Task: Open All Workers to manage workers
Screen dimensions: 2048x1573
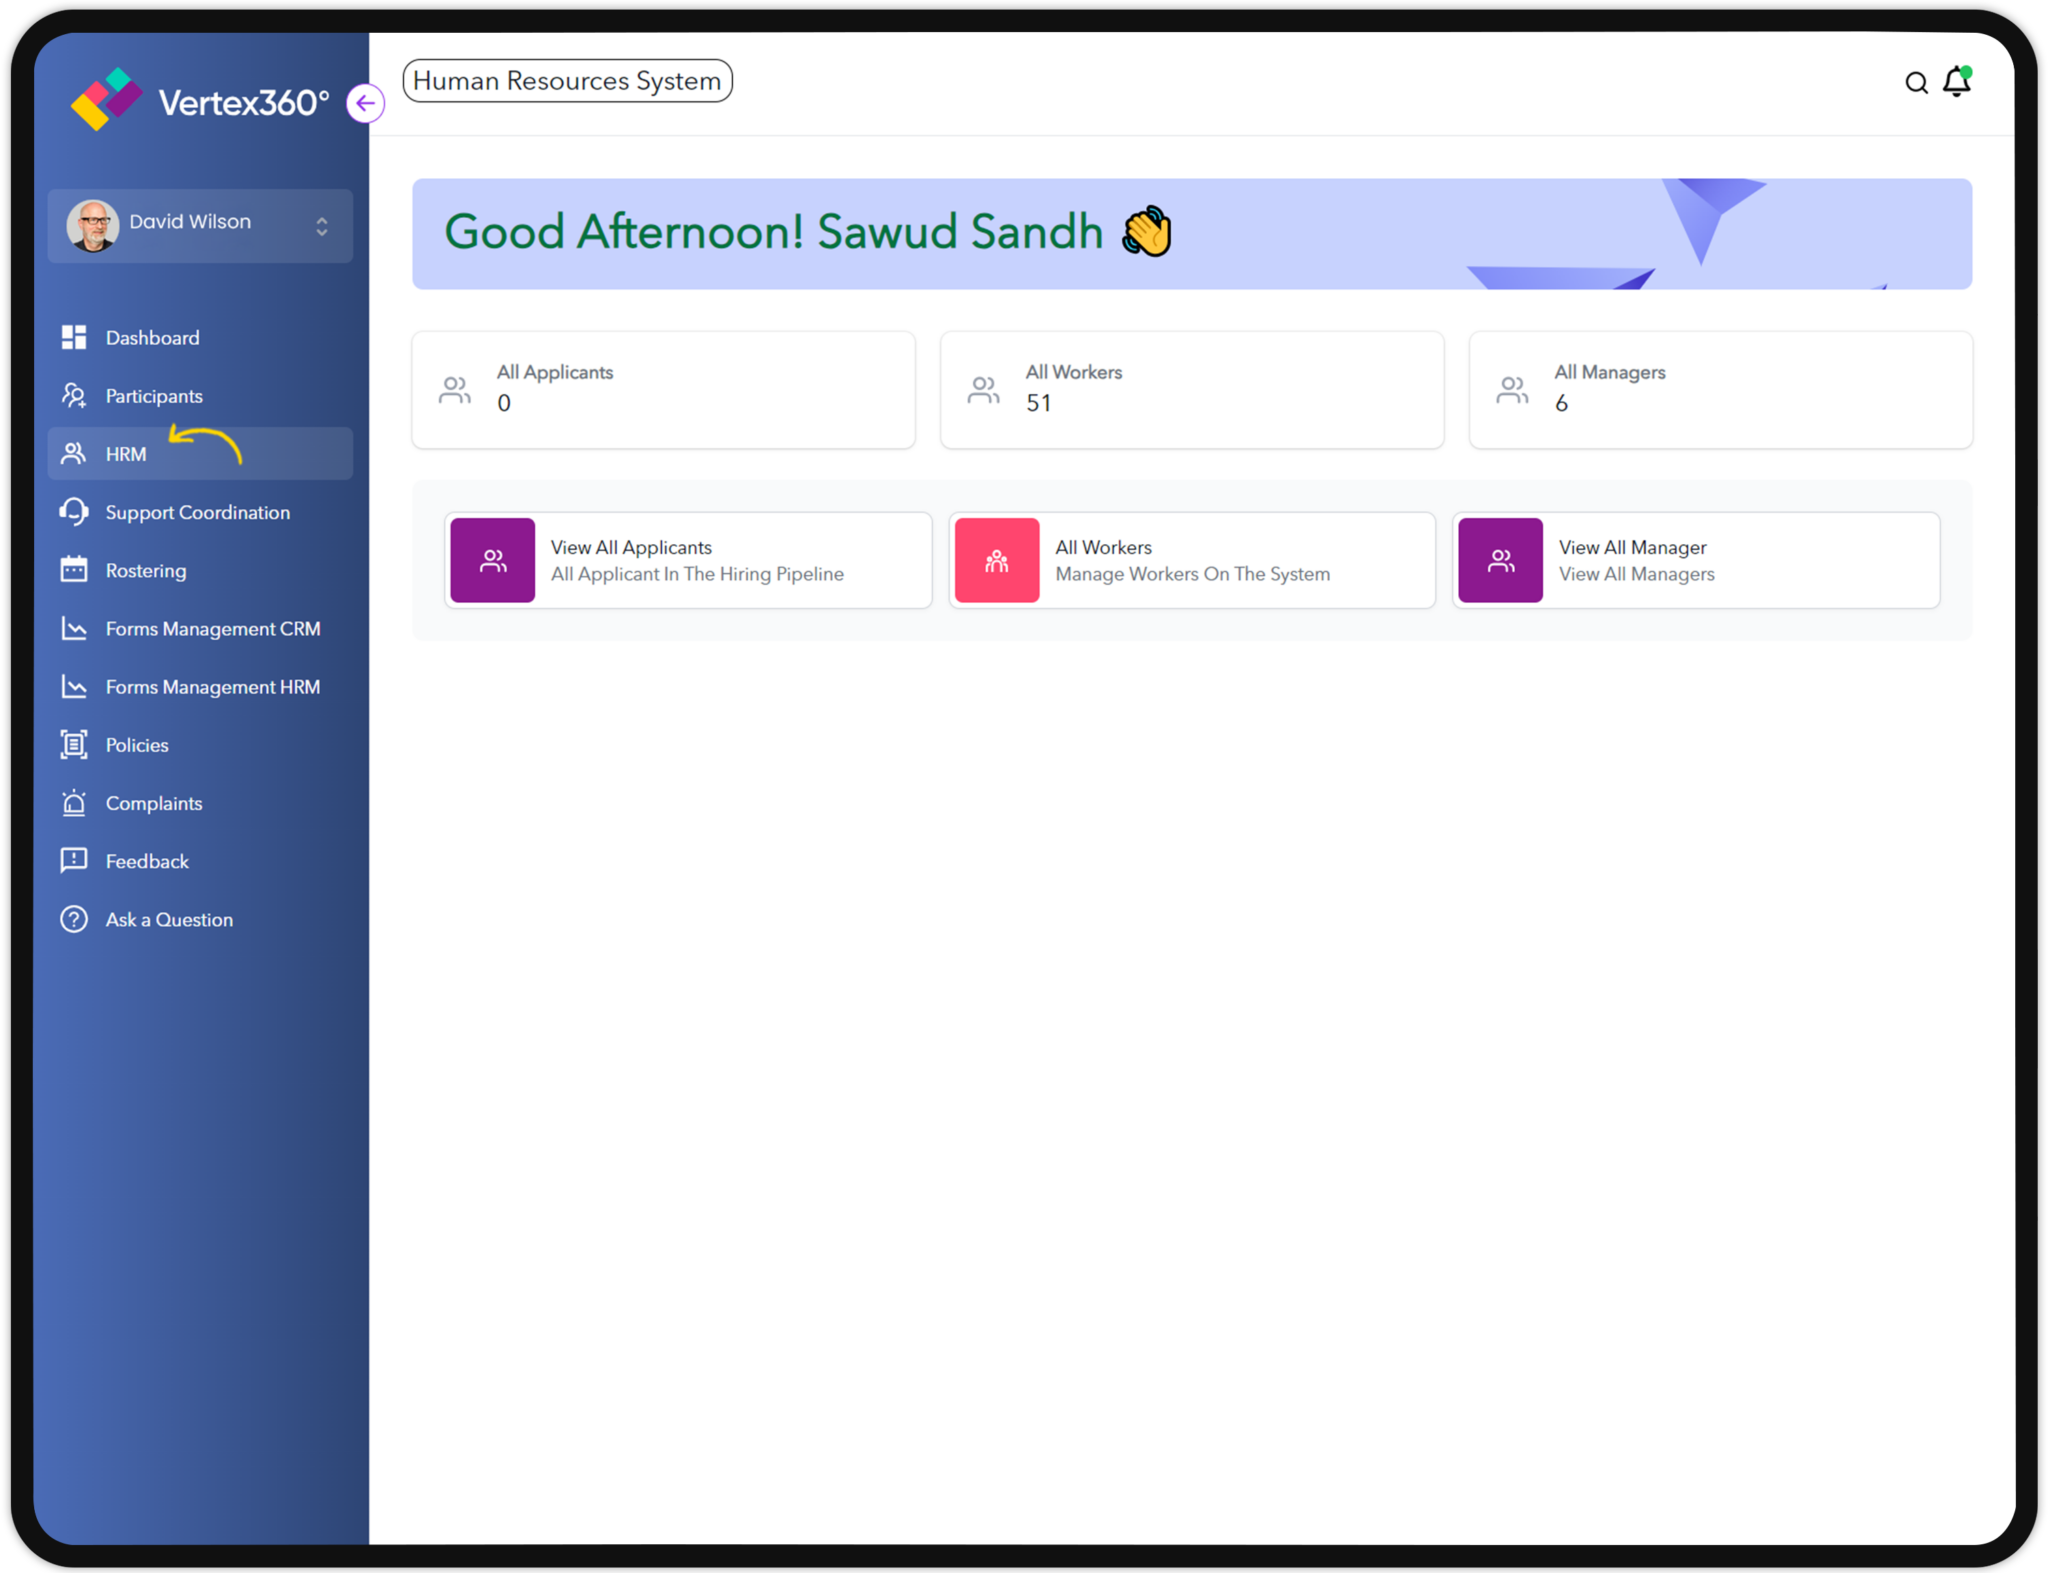Action: (x=1191, y=560)
